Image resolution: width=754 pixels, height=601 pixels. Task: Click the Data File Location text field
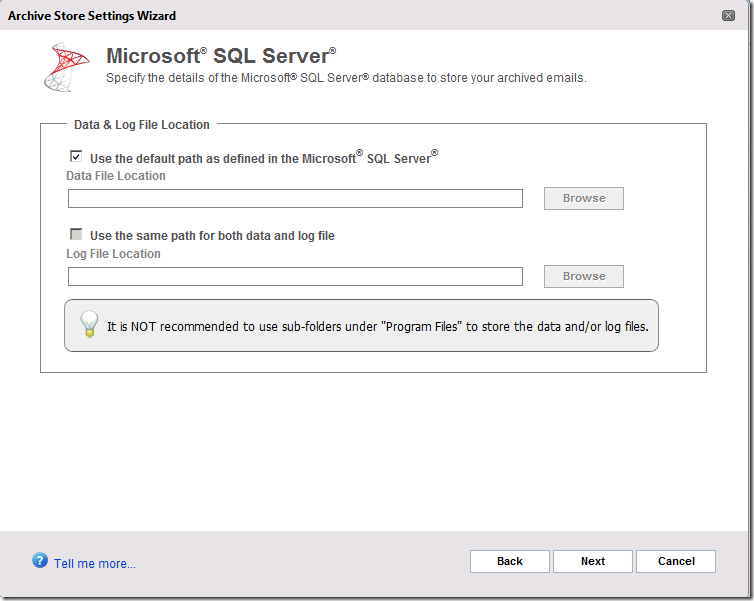coord(295,198)
